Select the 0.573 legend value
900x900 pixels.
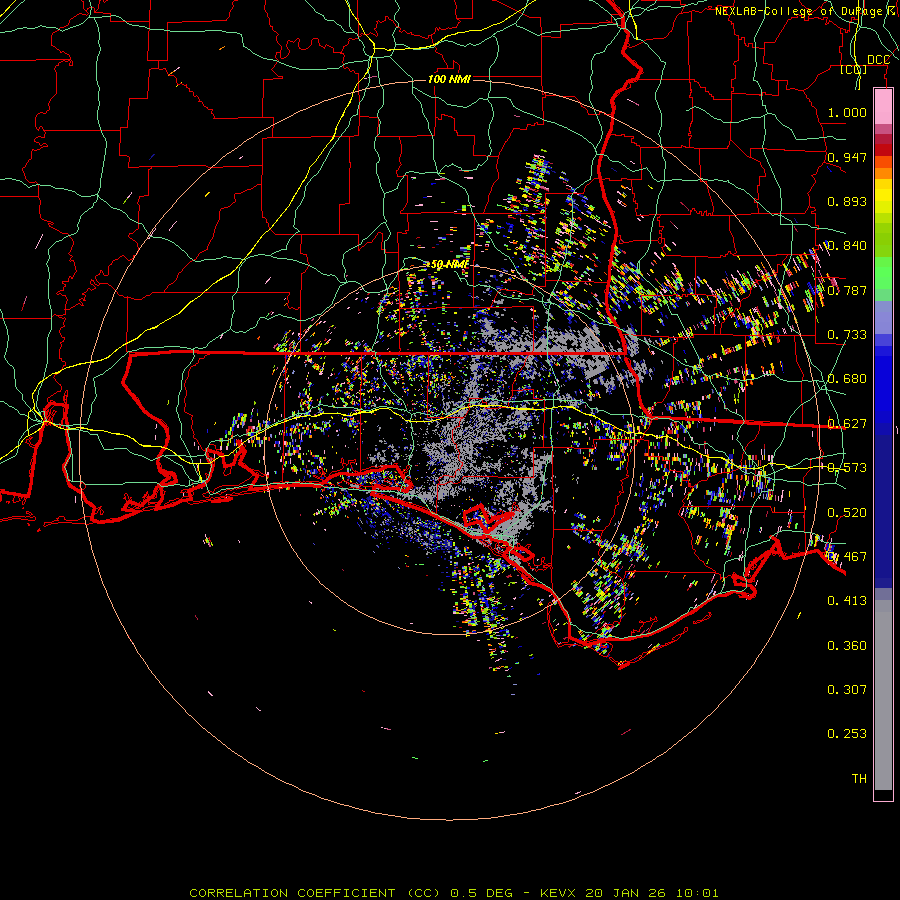click(x=847, y=468)
